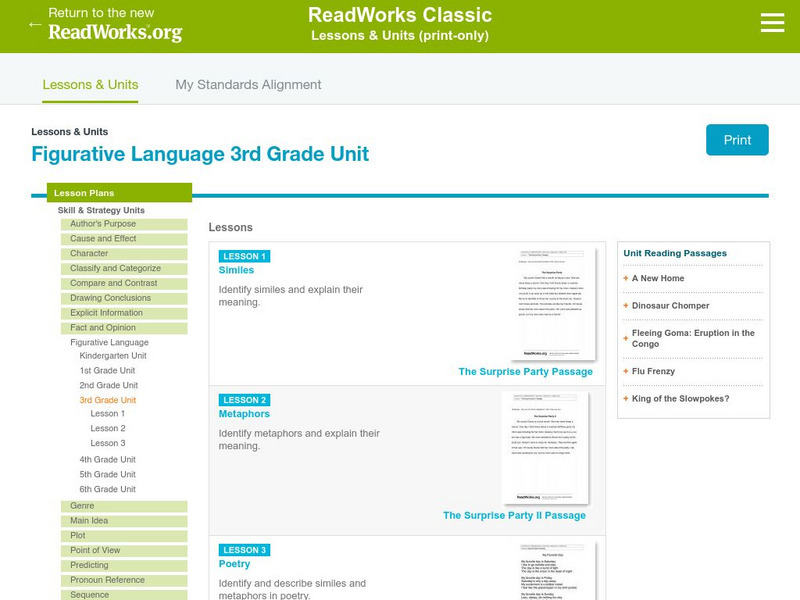800x600 pixels.
Task: Click The Surprise Party passage thumbnail
Action: point(553,304)
